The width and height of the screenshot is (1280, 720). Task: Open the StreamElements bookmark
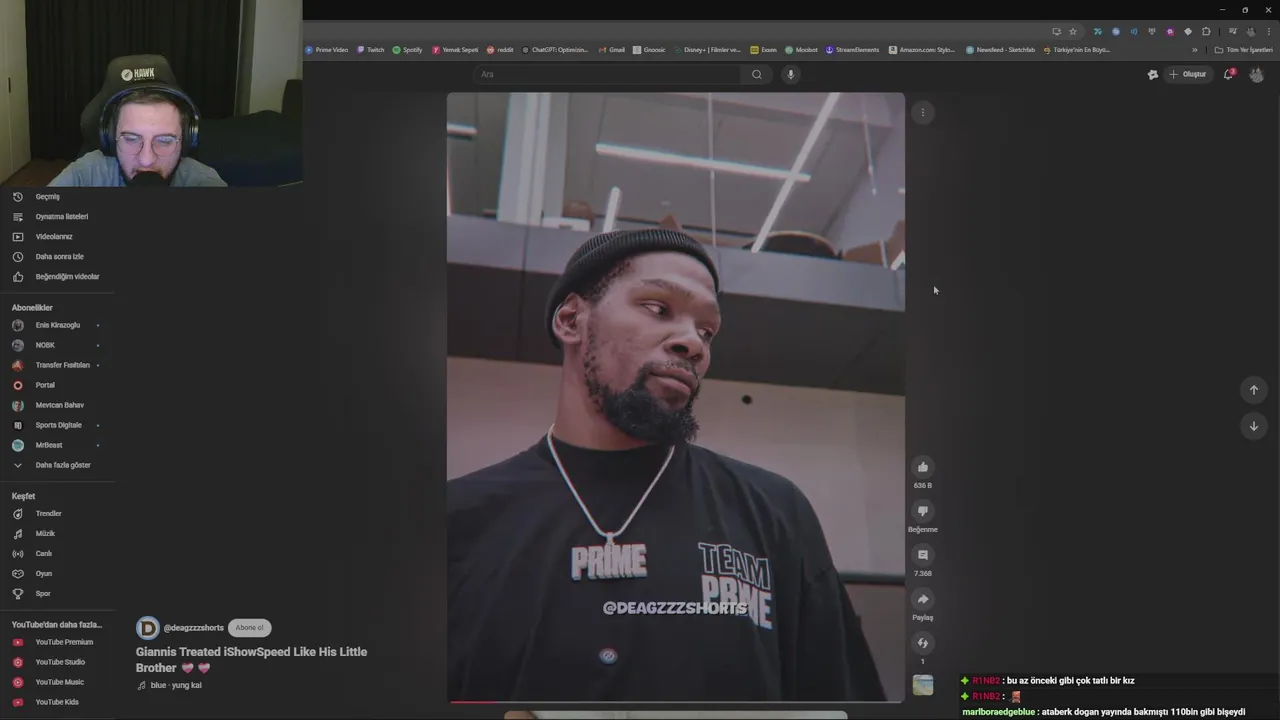click(x=853, y=50)
